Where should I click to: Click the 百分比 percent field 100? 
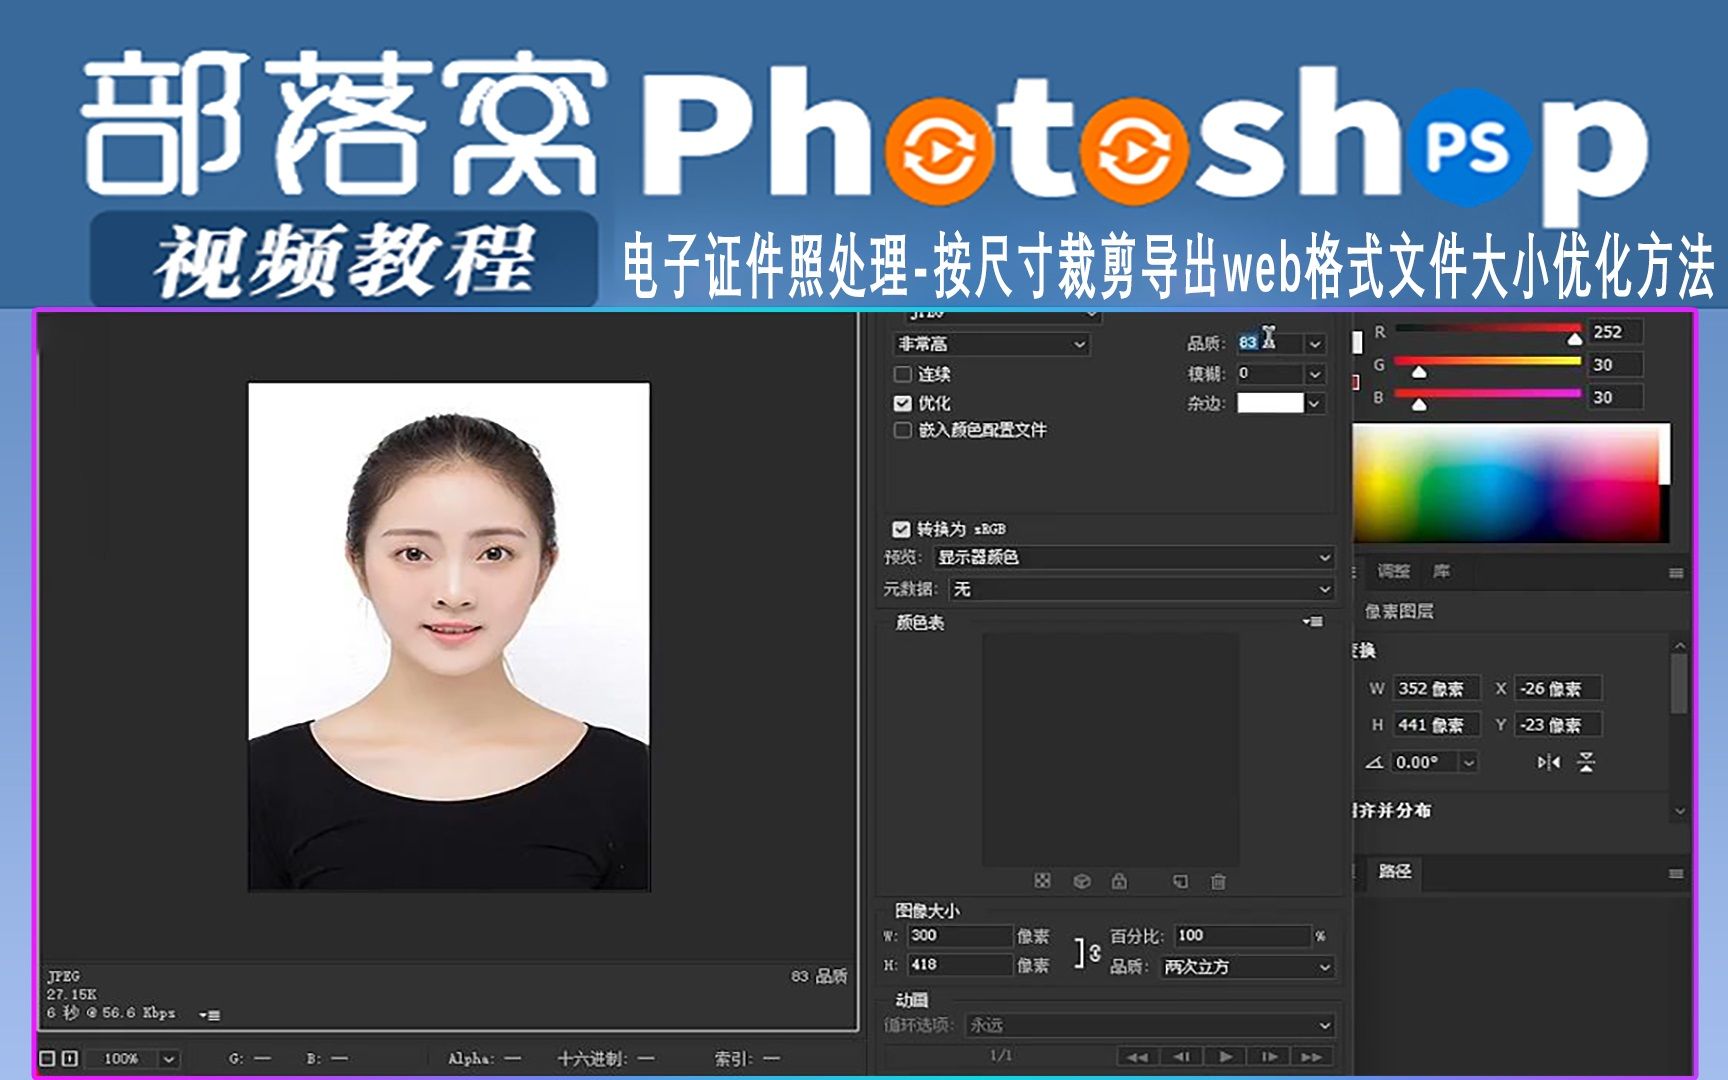(x=1242, y=936)
